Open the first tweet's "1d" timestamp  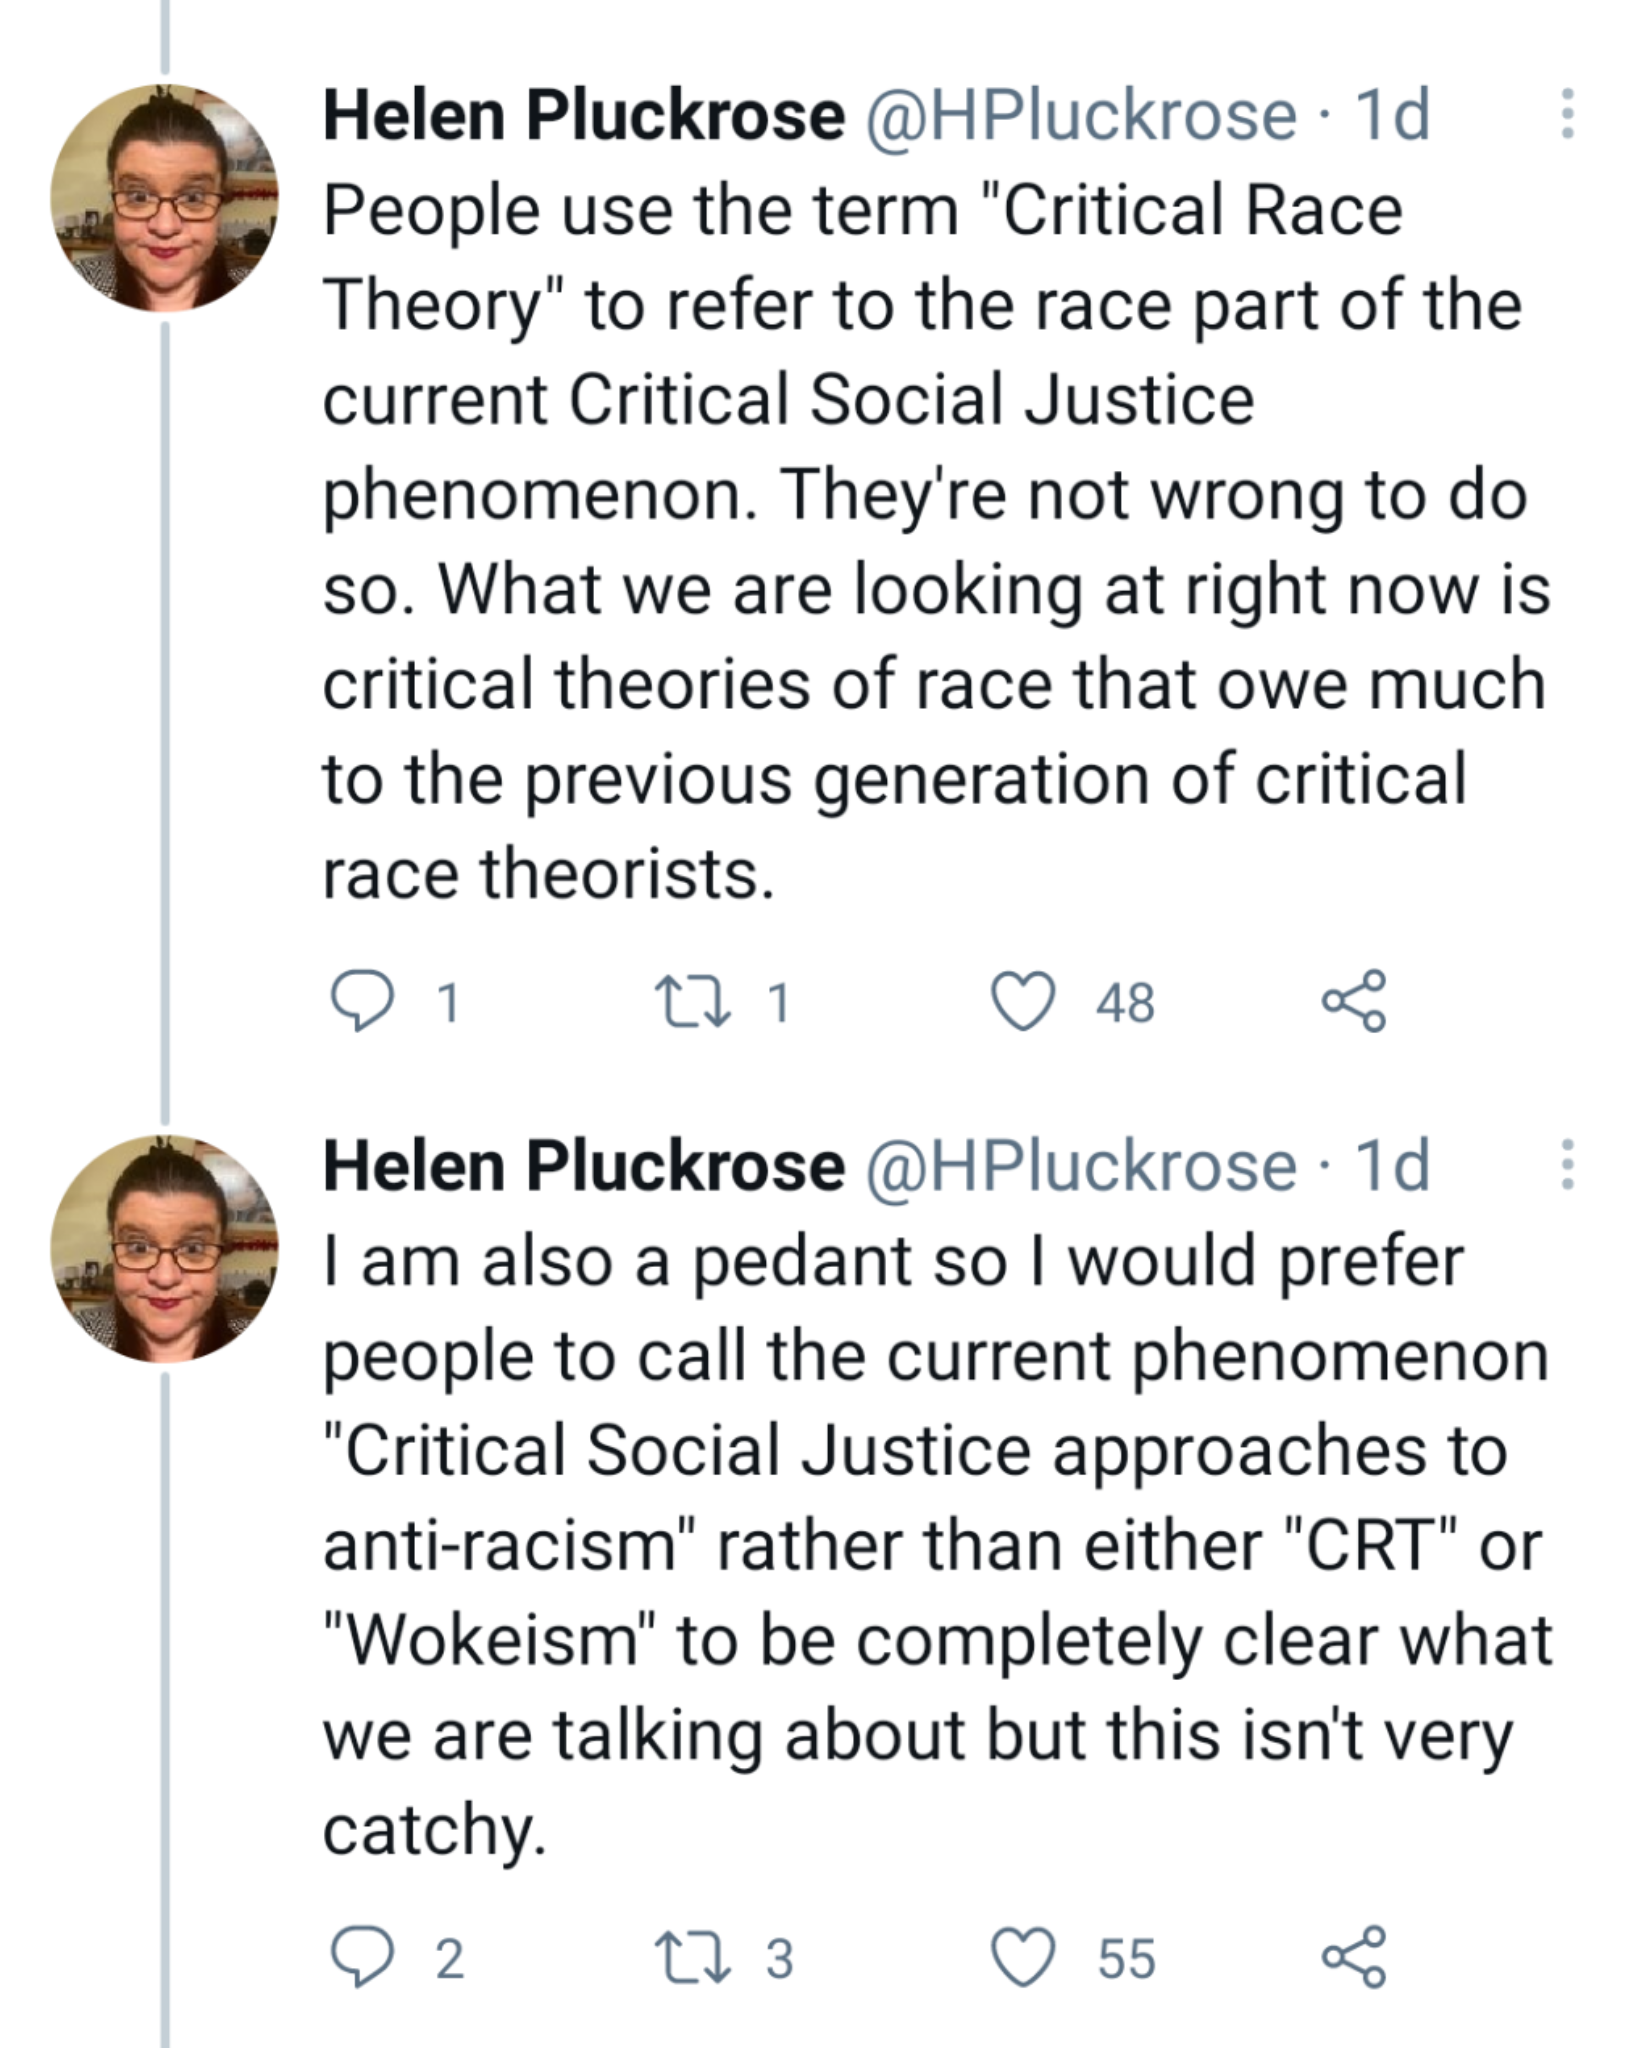click(x=1392, y=116)
